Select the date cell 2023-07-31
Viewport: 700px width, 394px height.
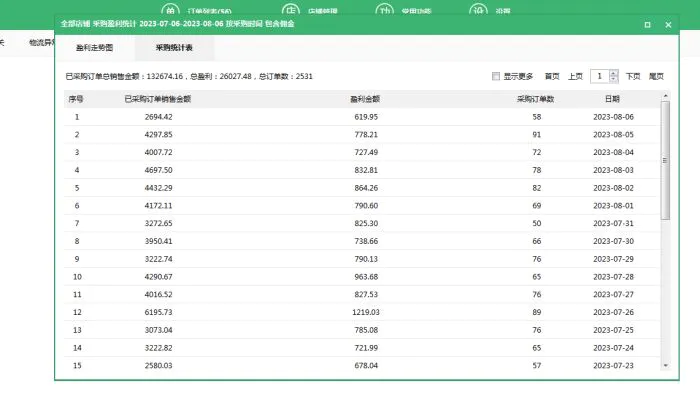coord(613,224)
